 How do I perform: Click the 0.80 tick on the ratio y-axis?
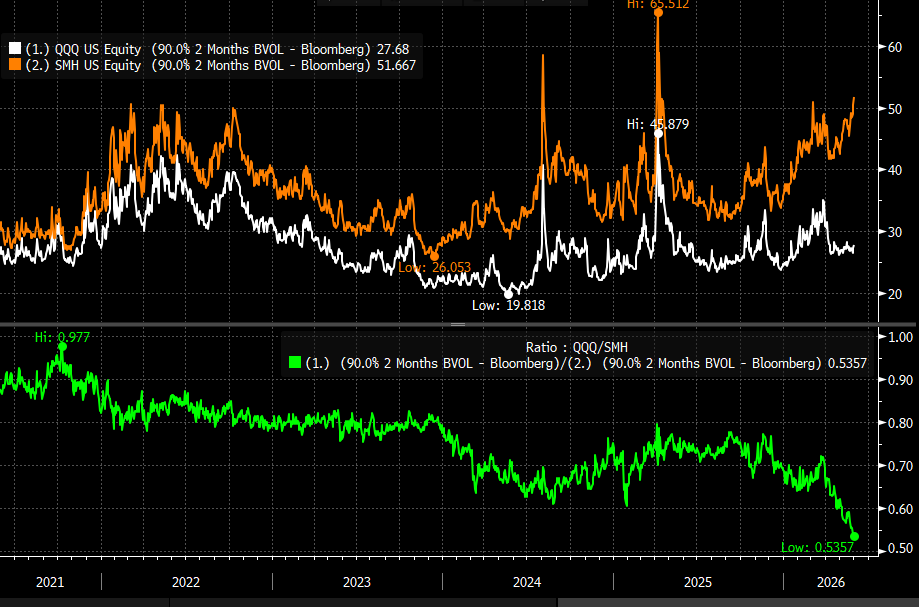(x=901, y=423)
